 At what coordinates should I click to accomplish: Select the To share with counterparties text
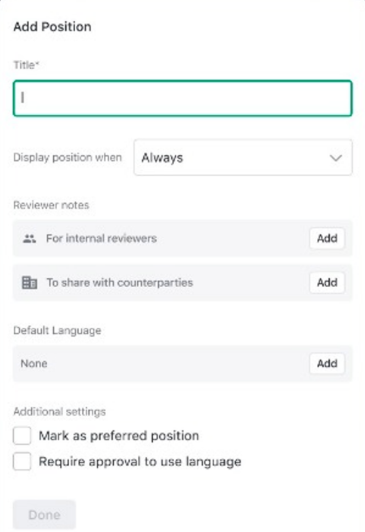pyautogui.click(x=120, y=283)
